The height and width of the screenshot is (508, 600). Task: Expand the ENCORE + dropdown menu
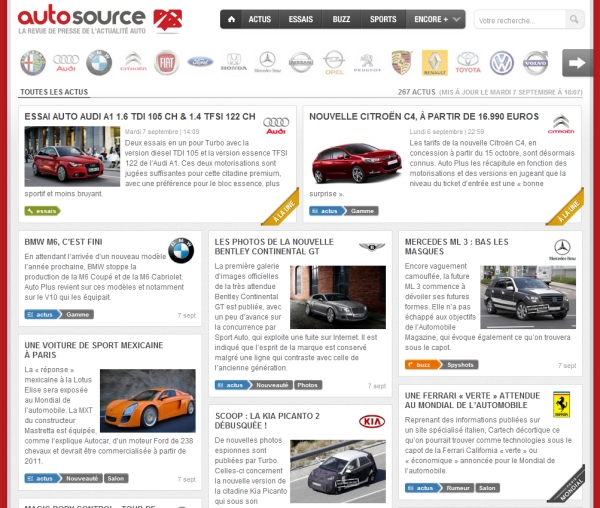point(436,19)
